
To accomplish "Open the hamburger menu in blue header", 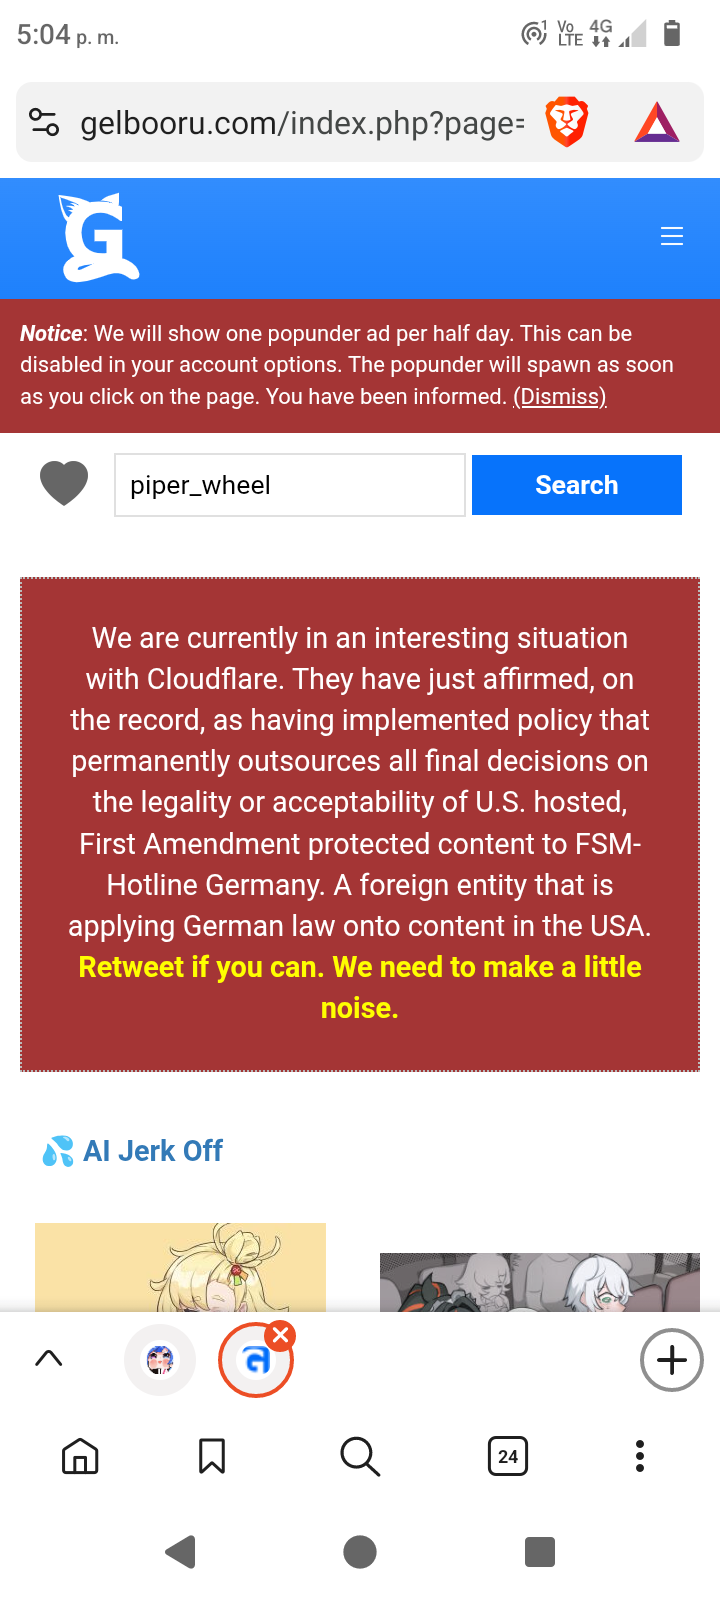I will 672,236.
